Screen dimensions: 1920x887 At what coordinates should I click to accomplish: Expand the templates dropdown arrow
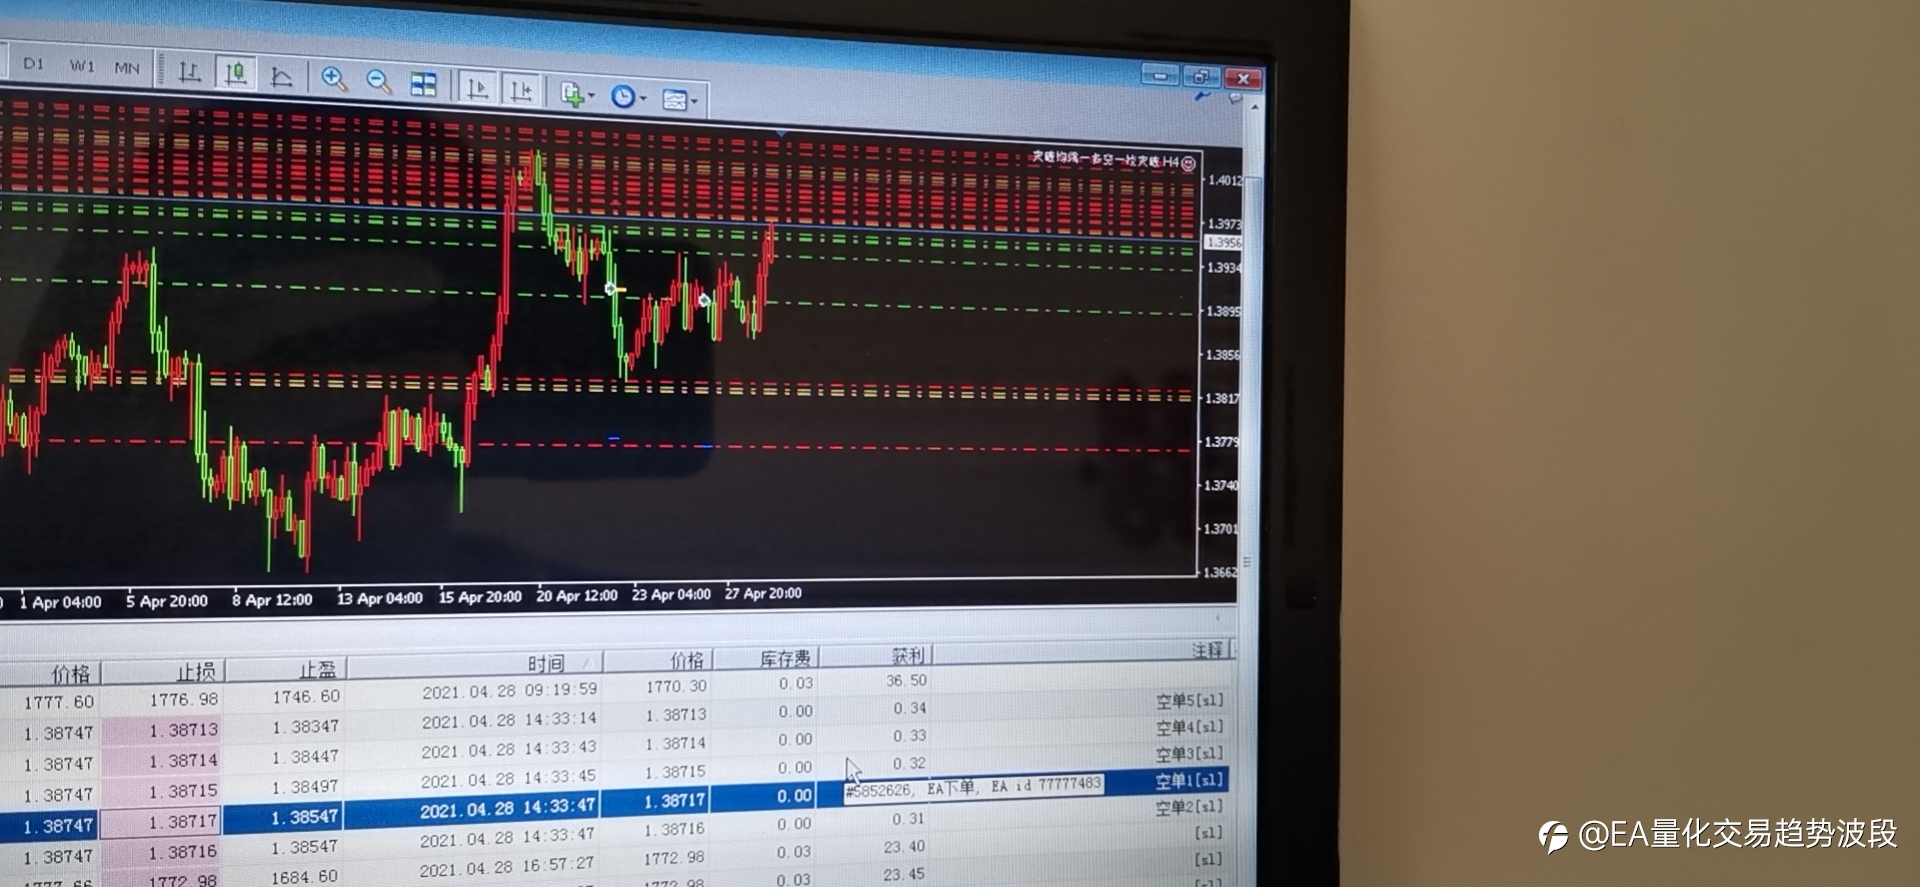click(x=695, y=101)
